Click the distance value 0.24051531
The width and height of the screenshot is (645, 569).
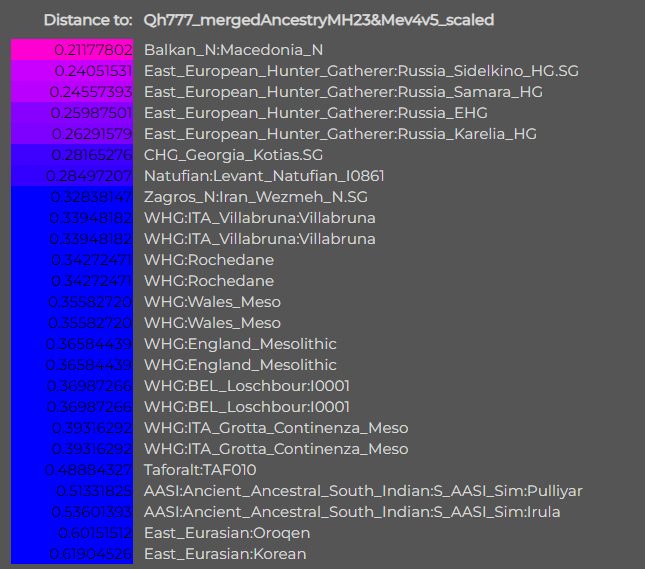pos(93,71)
